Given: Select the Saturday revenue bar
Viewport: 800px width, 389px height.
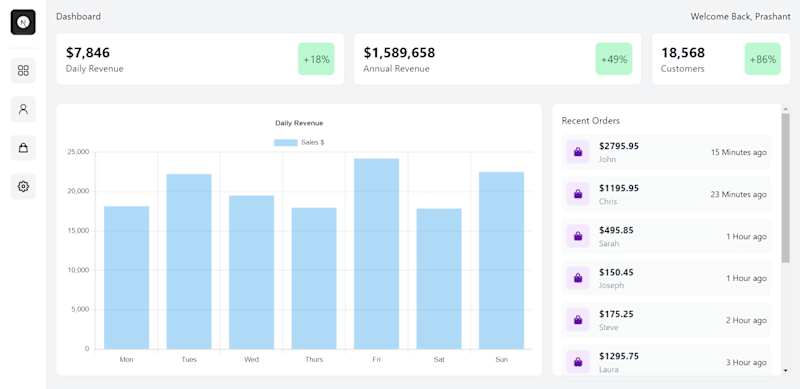Looking at the screenshot, I should pos(439,279).
